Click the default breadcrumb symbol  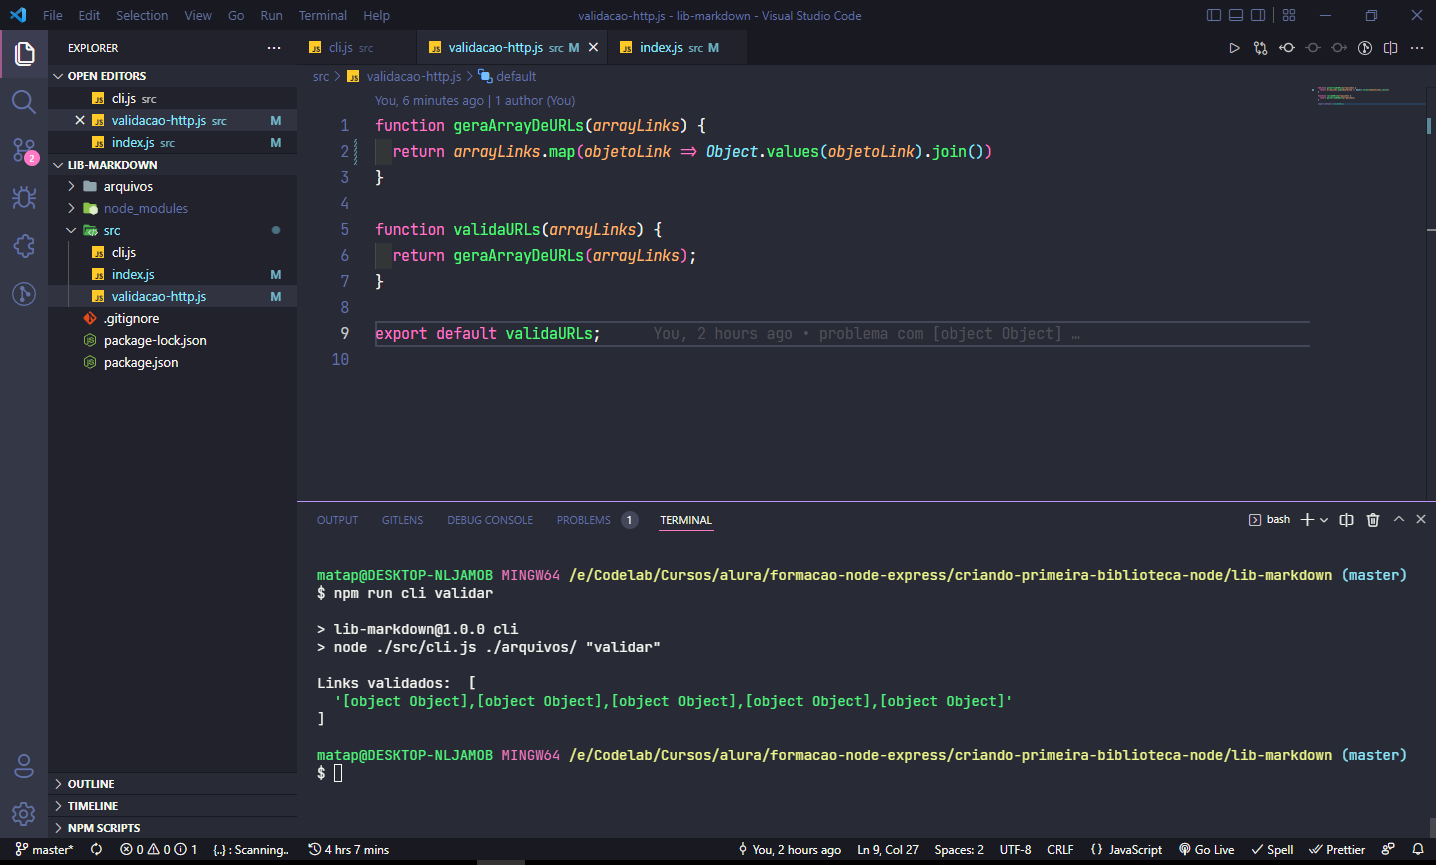pyautogui.click(x=507, y=76)
